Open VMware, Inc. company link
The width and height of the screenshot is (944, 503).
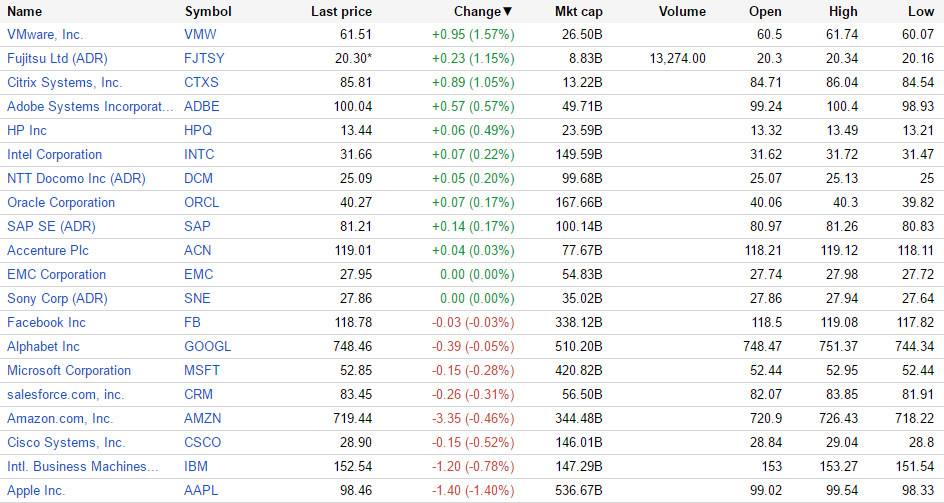pos(45,35)
